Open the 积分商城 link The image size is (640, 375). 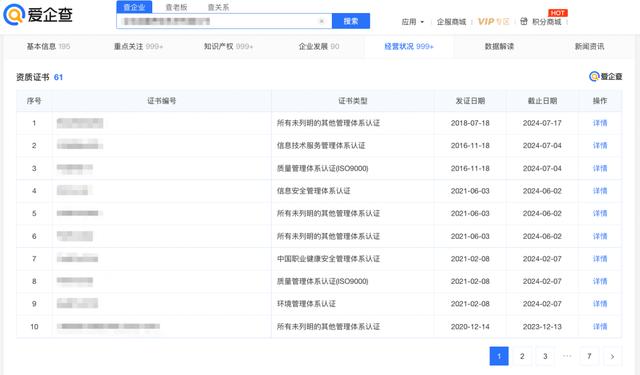click(x=547, y=22)
